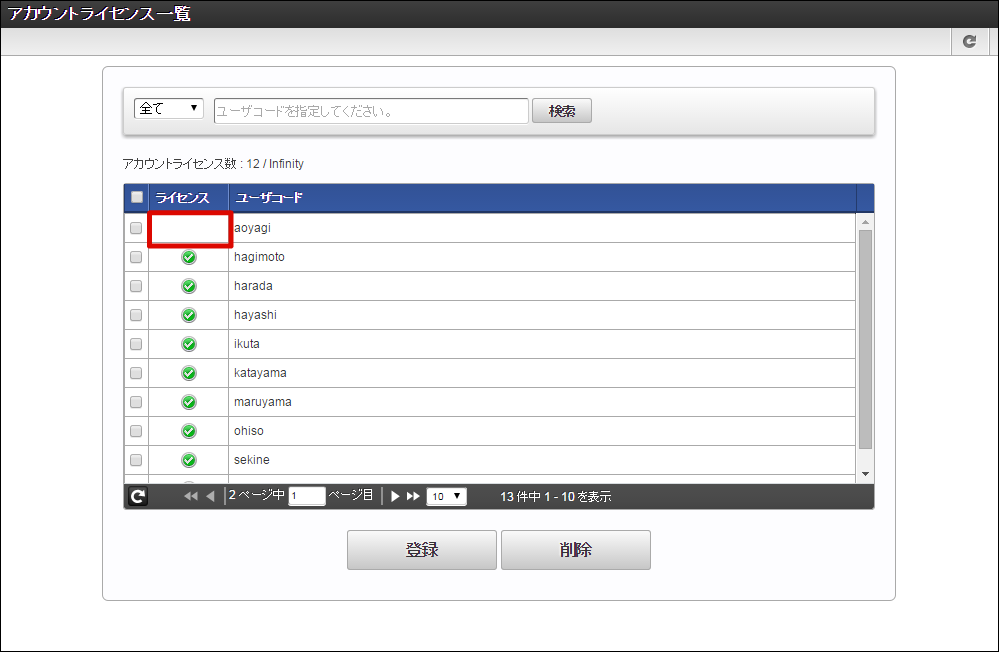The height and width of the screenshot is (652, 999).
Task: Select the ohiso user code cell
Action: 542,431
